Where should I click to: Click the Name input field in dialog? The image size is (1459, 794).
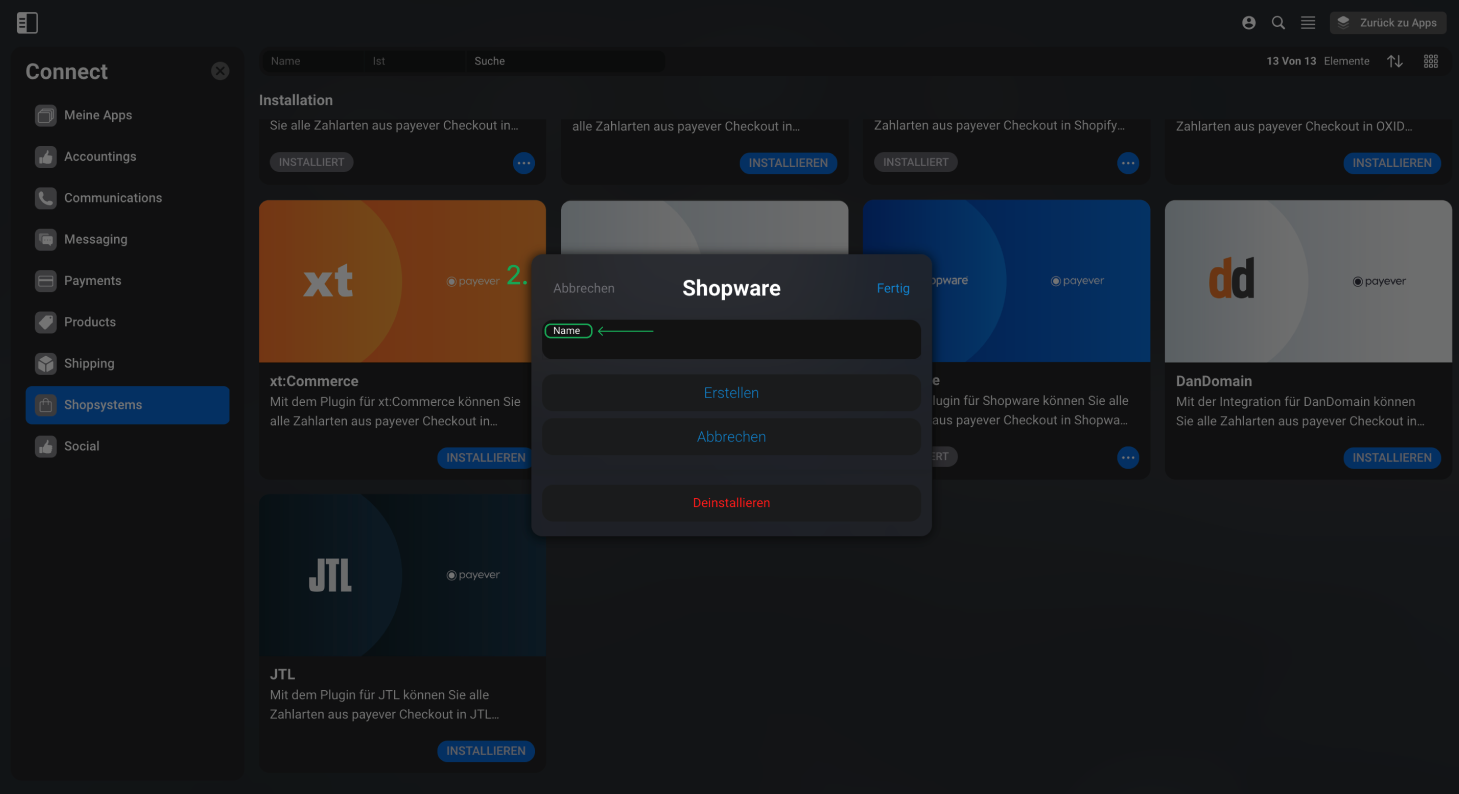point(731,340)
